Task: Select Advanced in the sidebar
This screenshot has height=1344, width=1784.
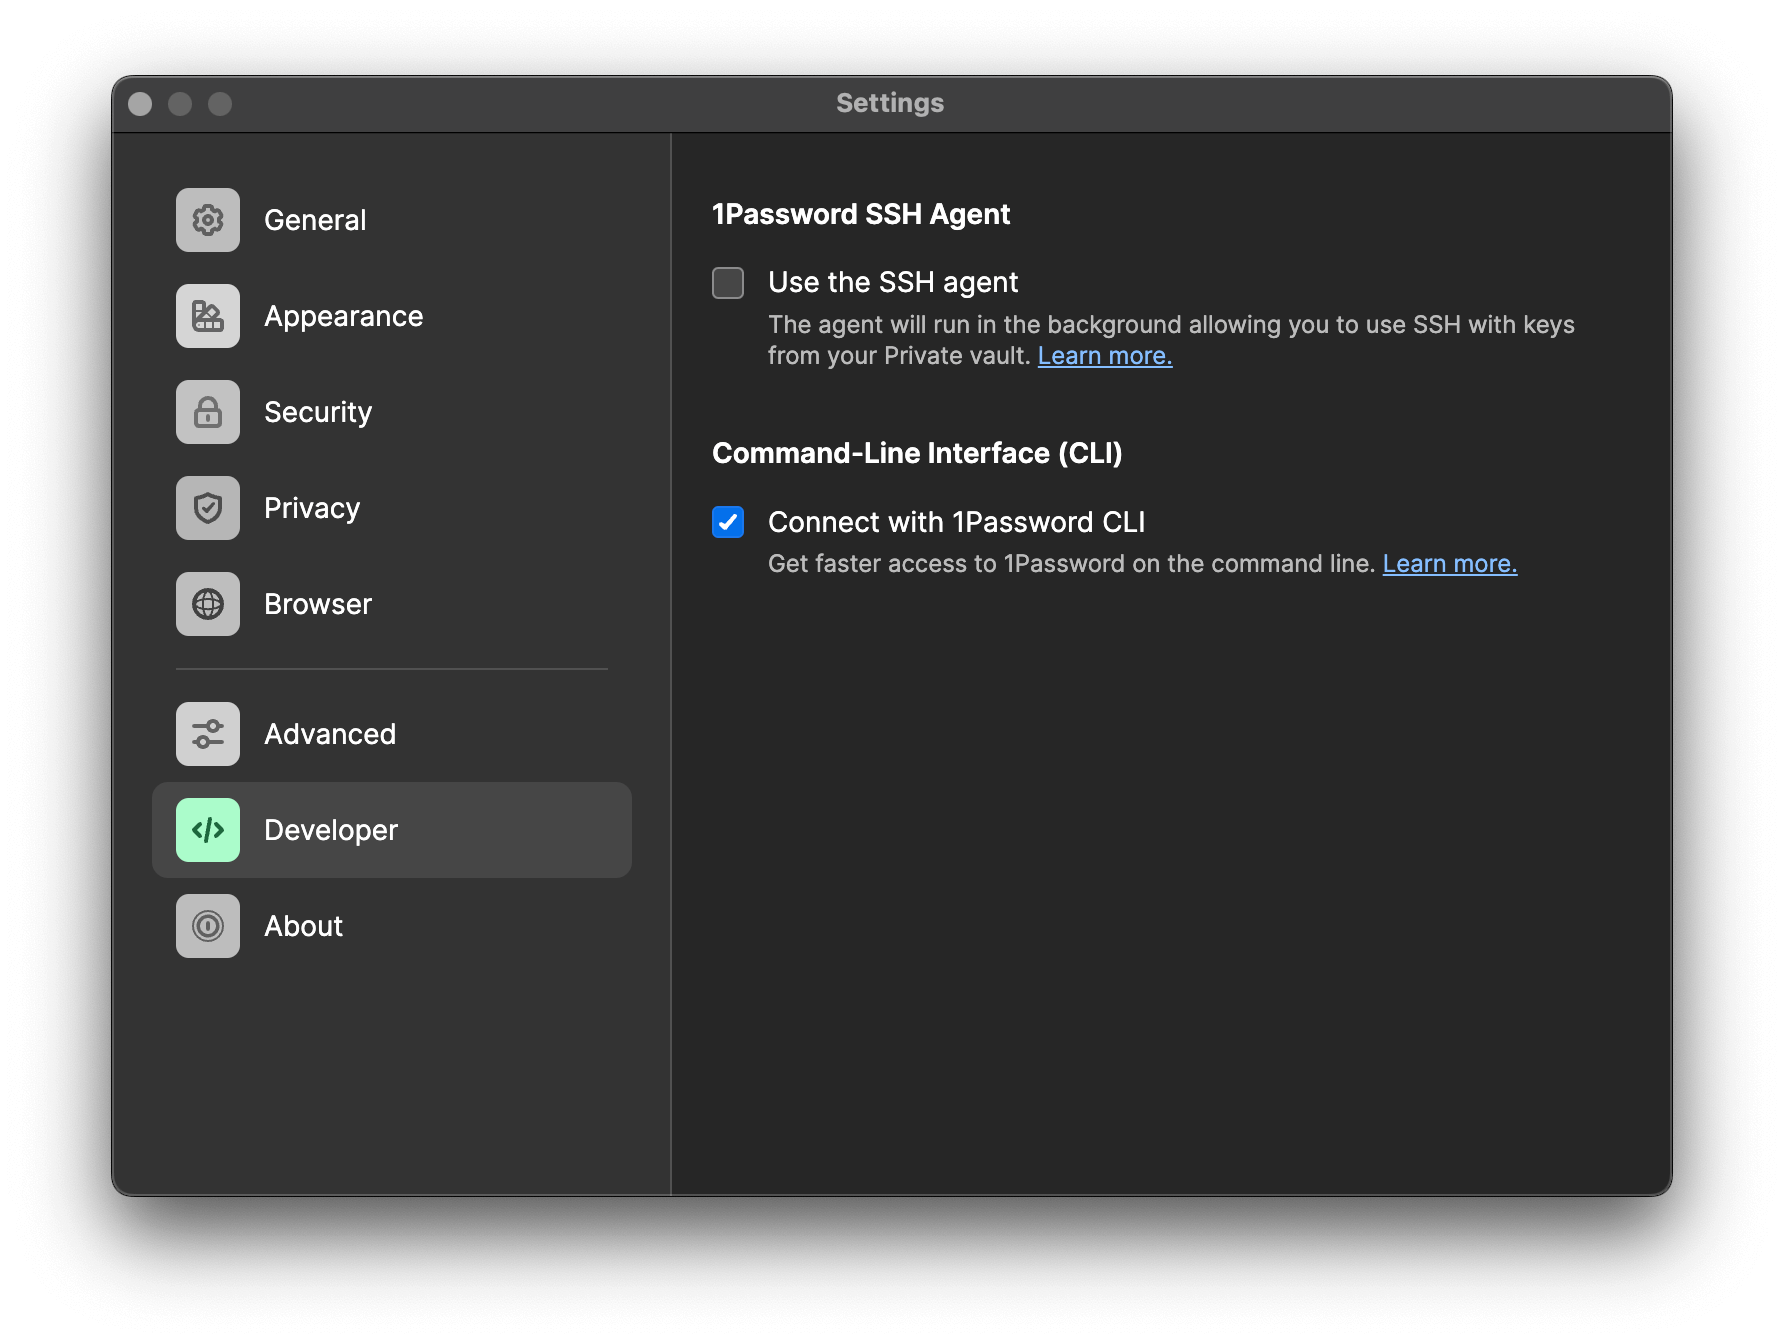Action: [x=392, y=734]
